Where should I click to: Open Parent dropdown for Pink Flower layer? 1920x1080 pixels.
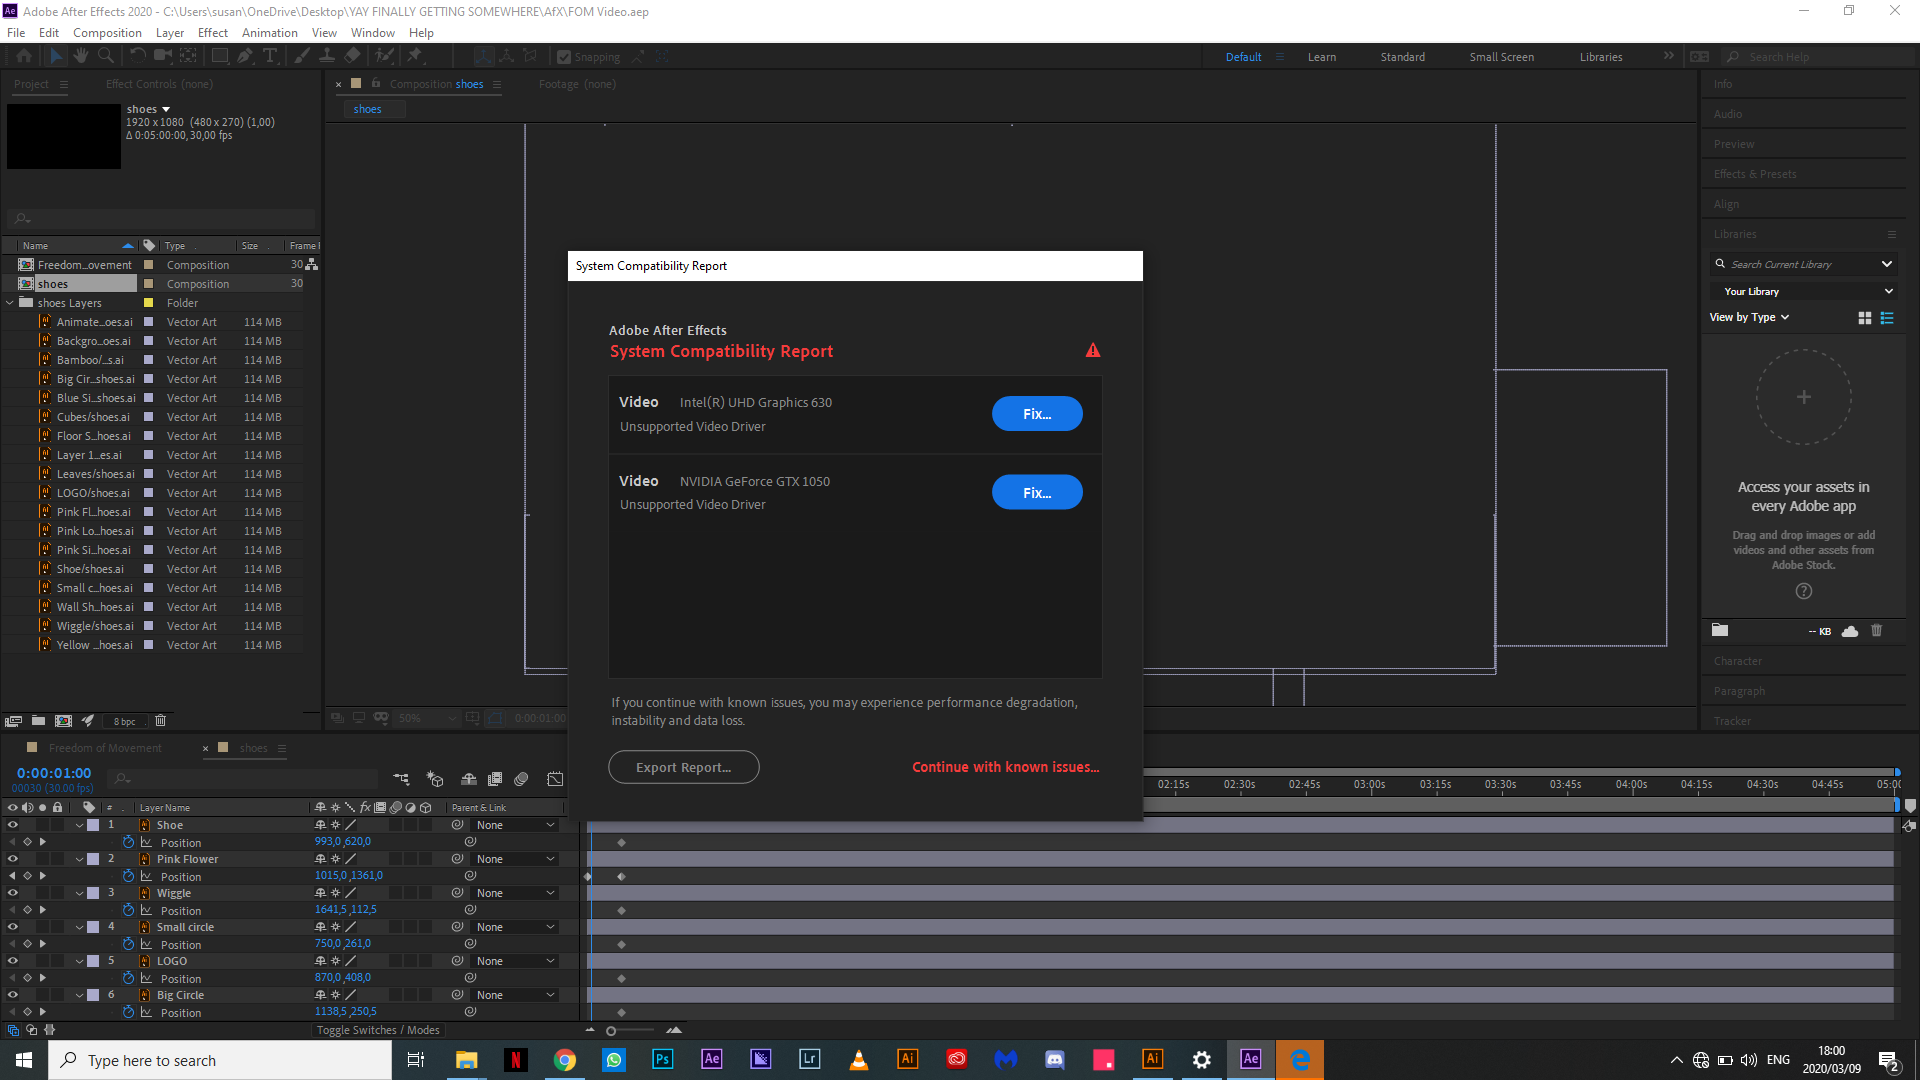pyautogui.click(x=515, y=859)
